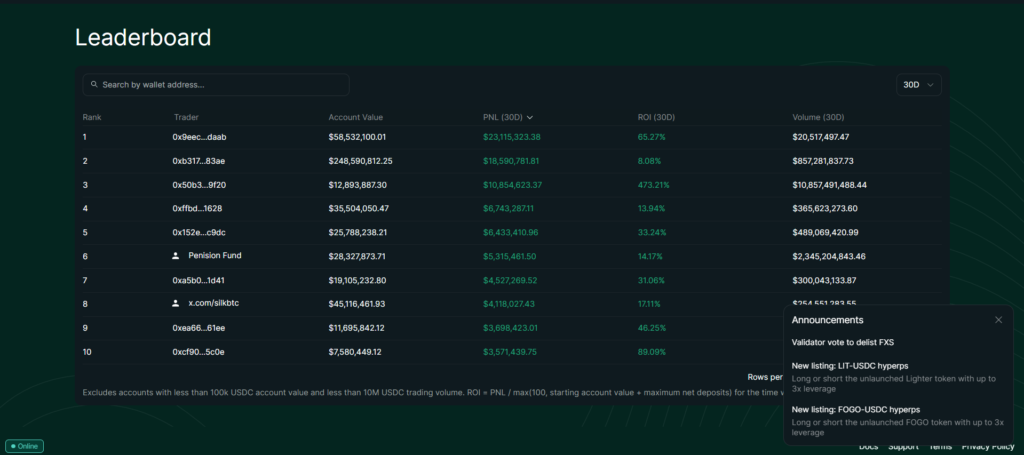
Task: Open x.com/silkbtc trader profile
Action: click(x=218, y=303)
